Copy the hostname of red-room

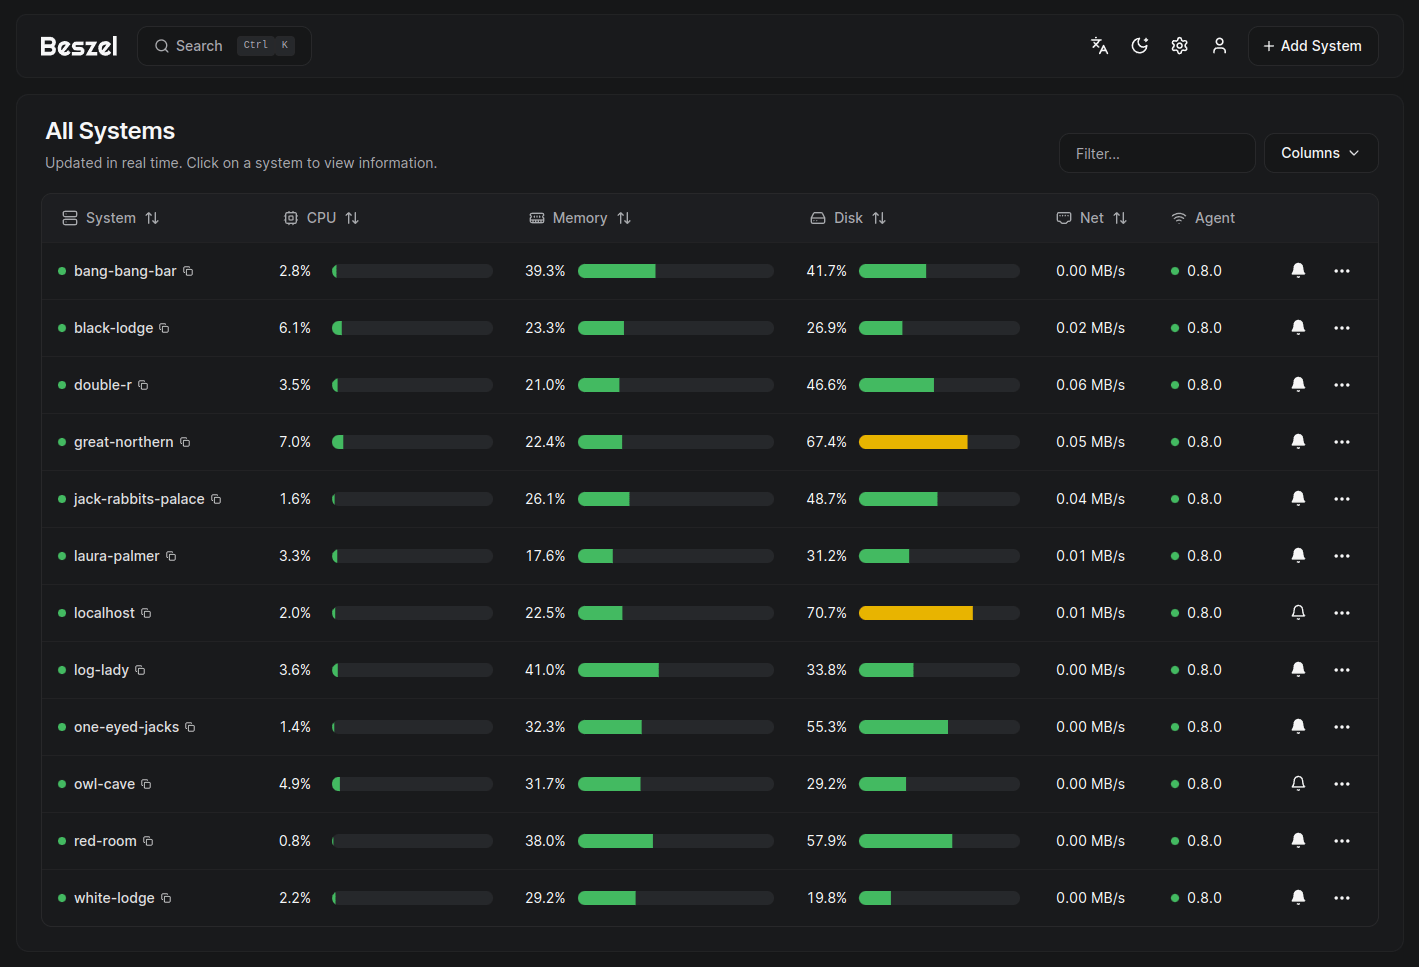(150, 841)
